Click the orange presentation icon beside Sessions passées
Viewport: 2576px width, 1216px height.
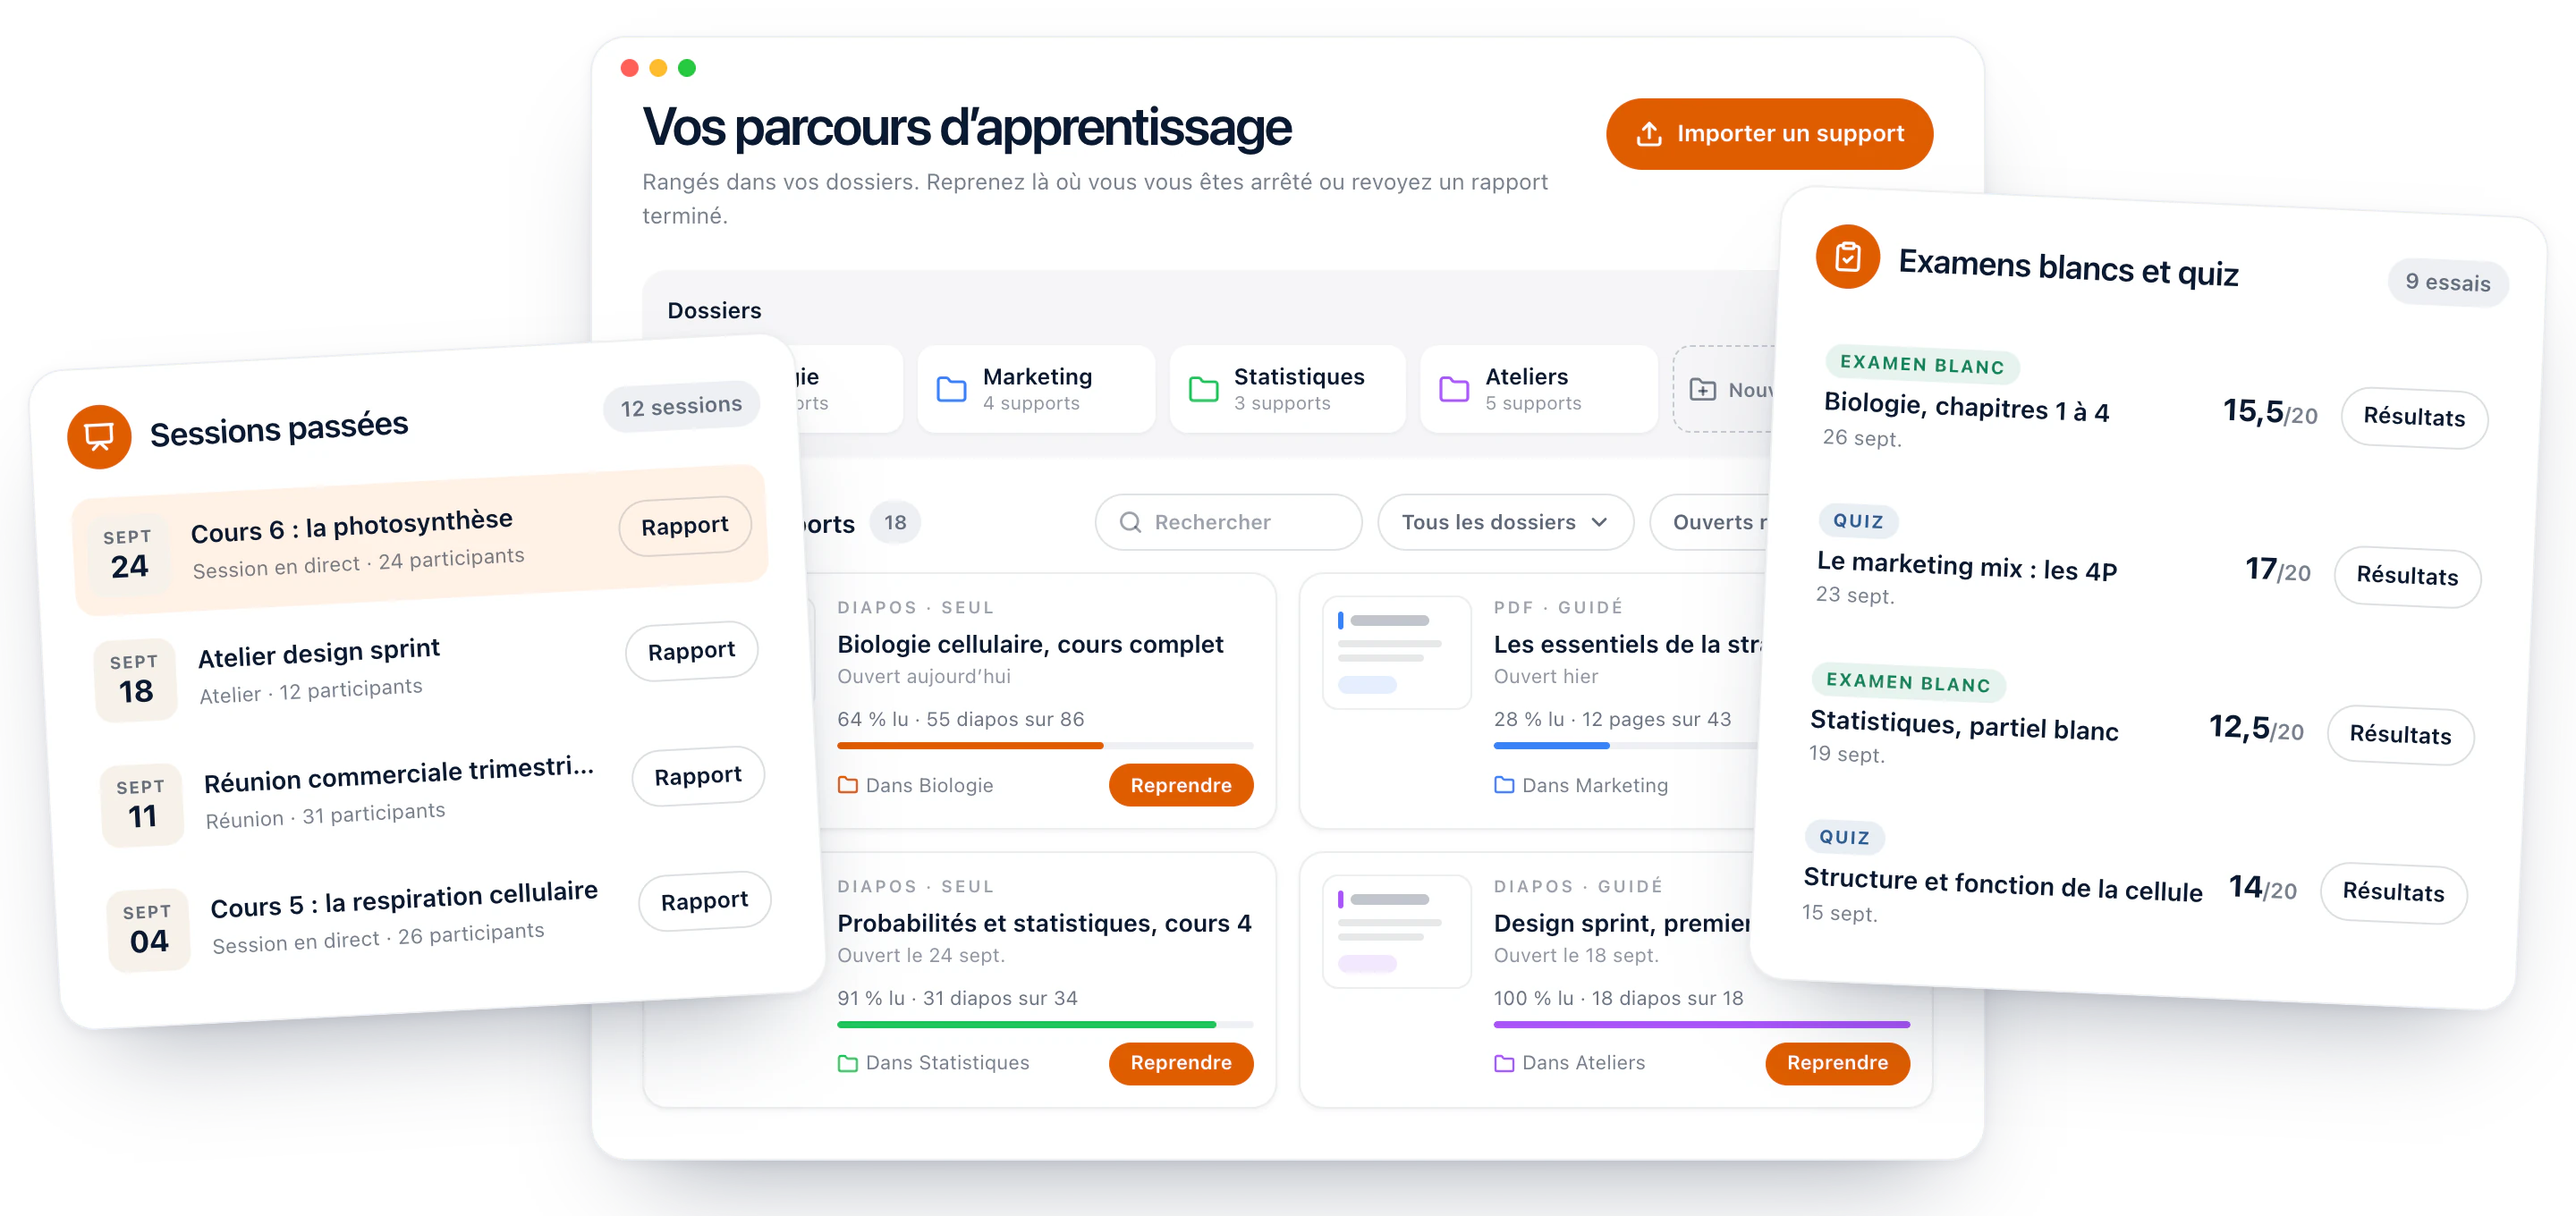(x=99, y=436)
